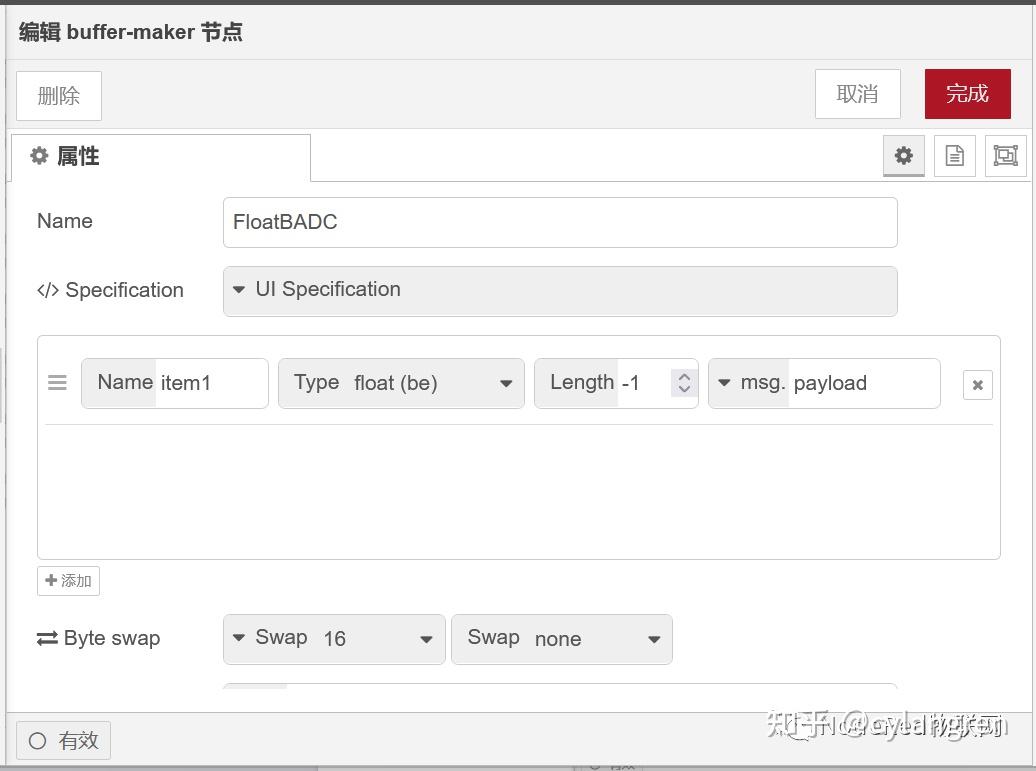This screenshot has width=1036, height=771.
Task: Open the UI Specification dropdown
Action: click(x=559, y=290)
